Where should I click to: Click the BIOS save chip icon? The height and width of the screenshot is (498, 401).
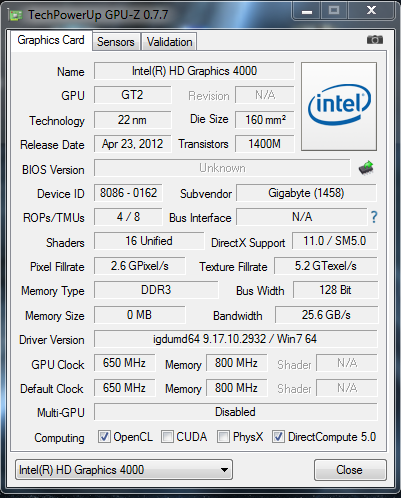pos(366,168)
